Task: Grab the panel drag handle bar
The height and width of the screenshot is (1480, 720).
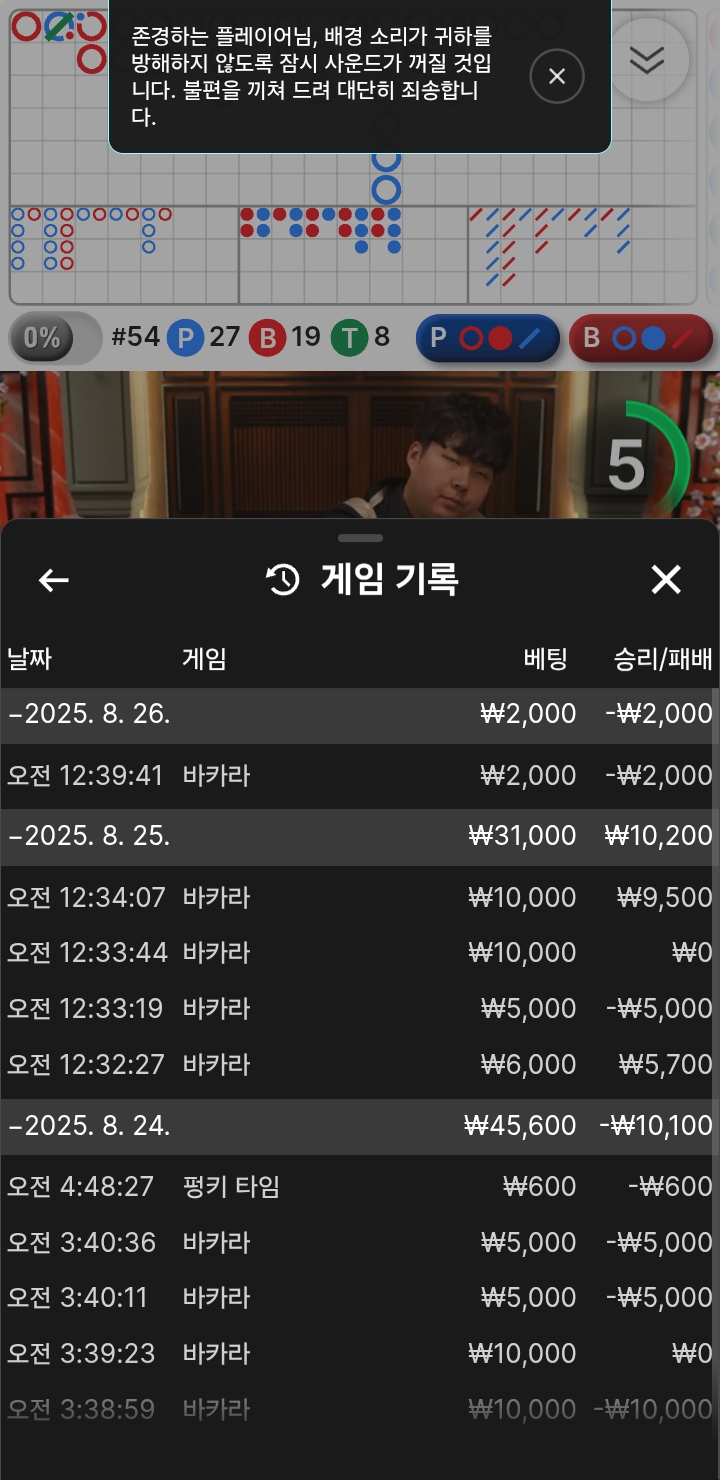Action: [x=360, y=538]
